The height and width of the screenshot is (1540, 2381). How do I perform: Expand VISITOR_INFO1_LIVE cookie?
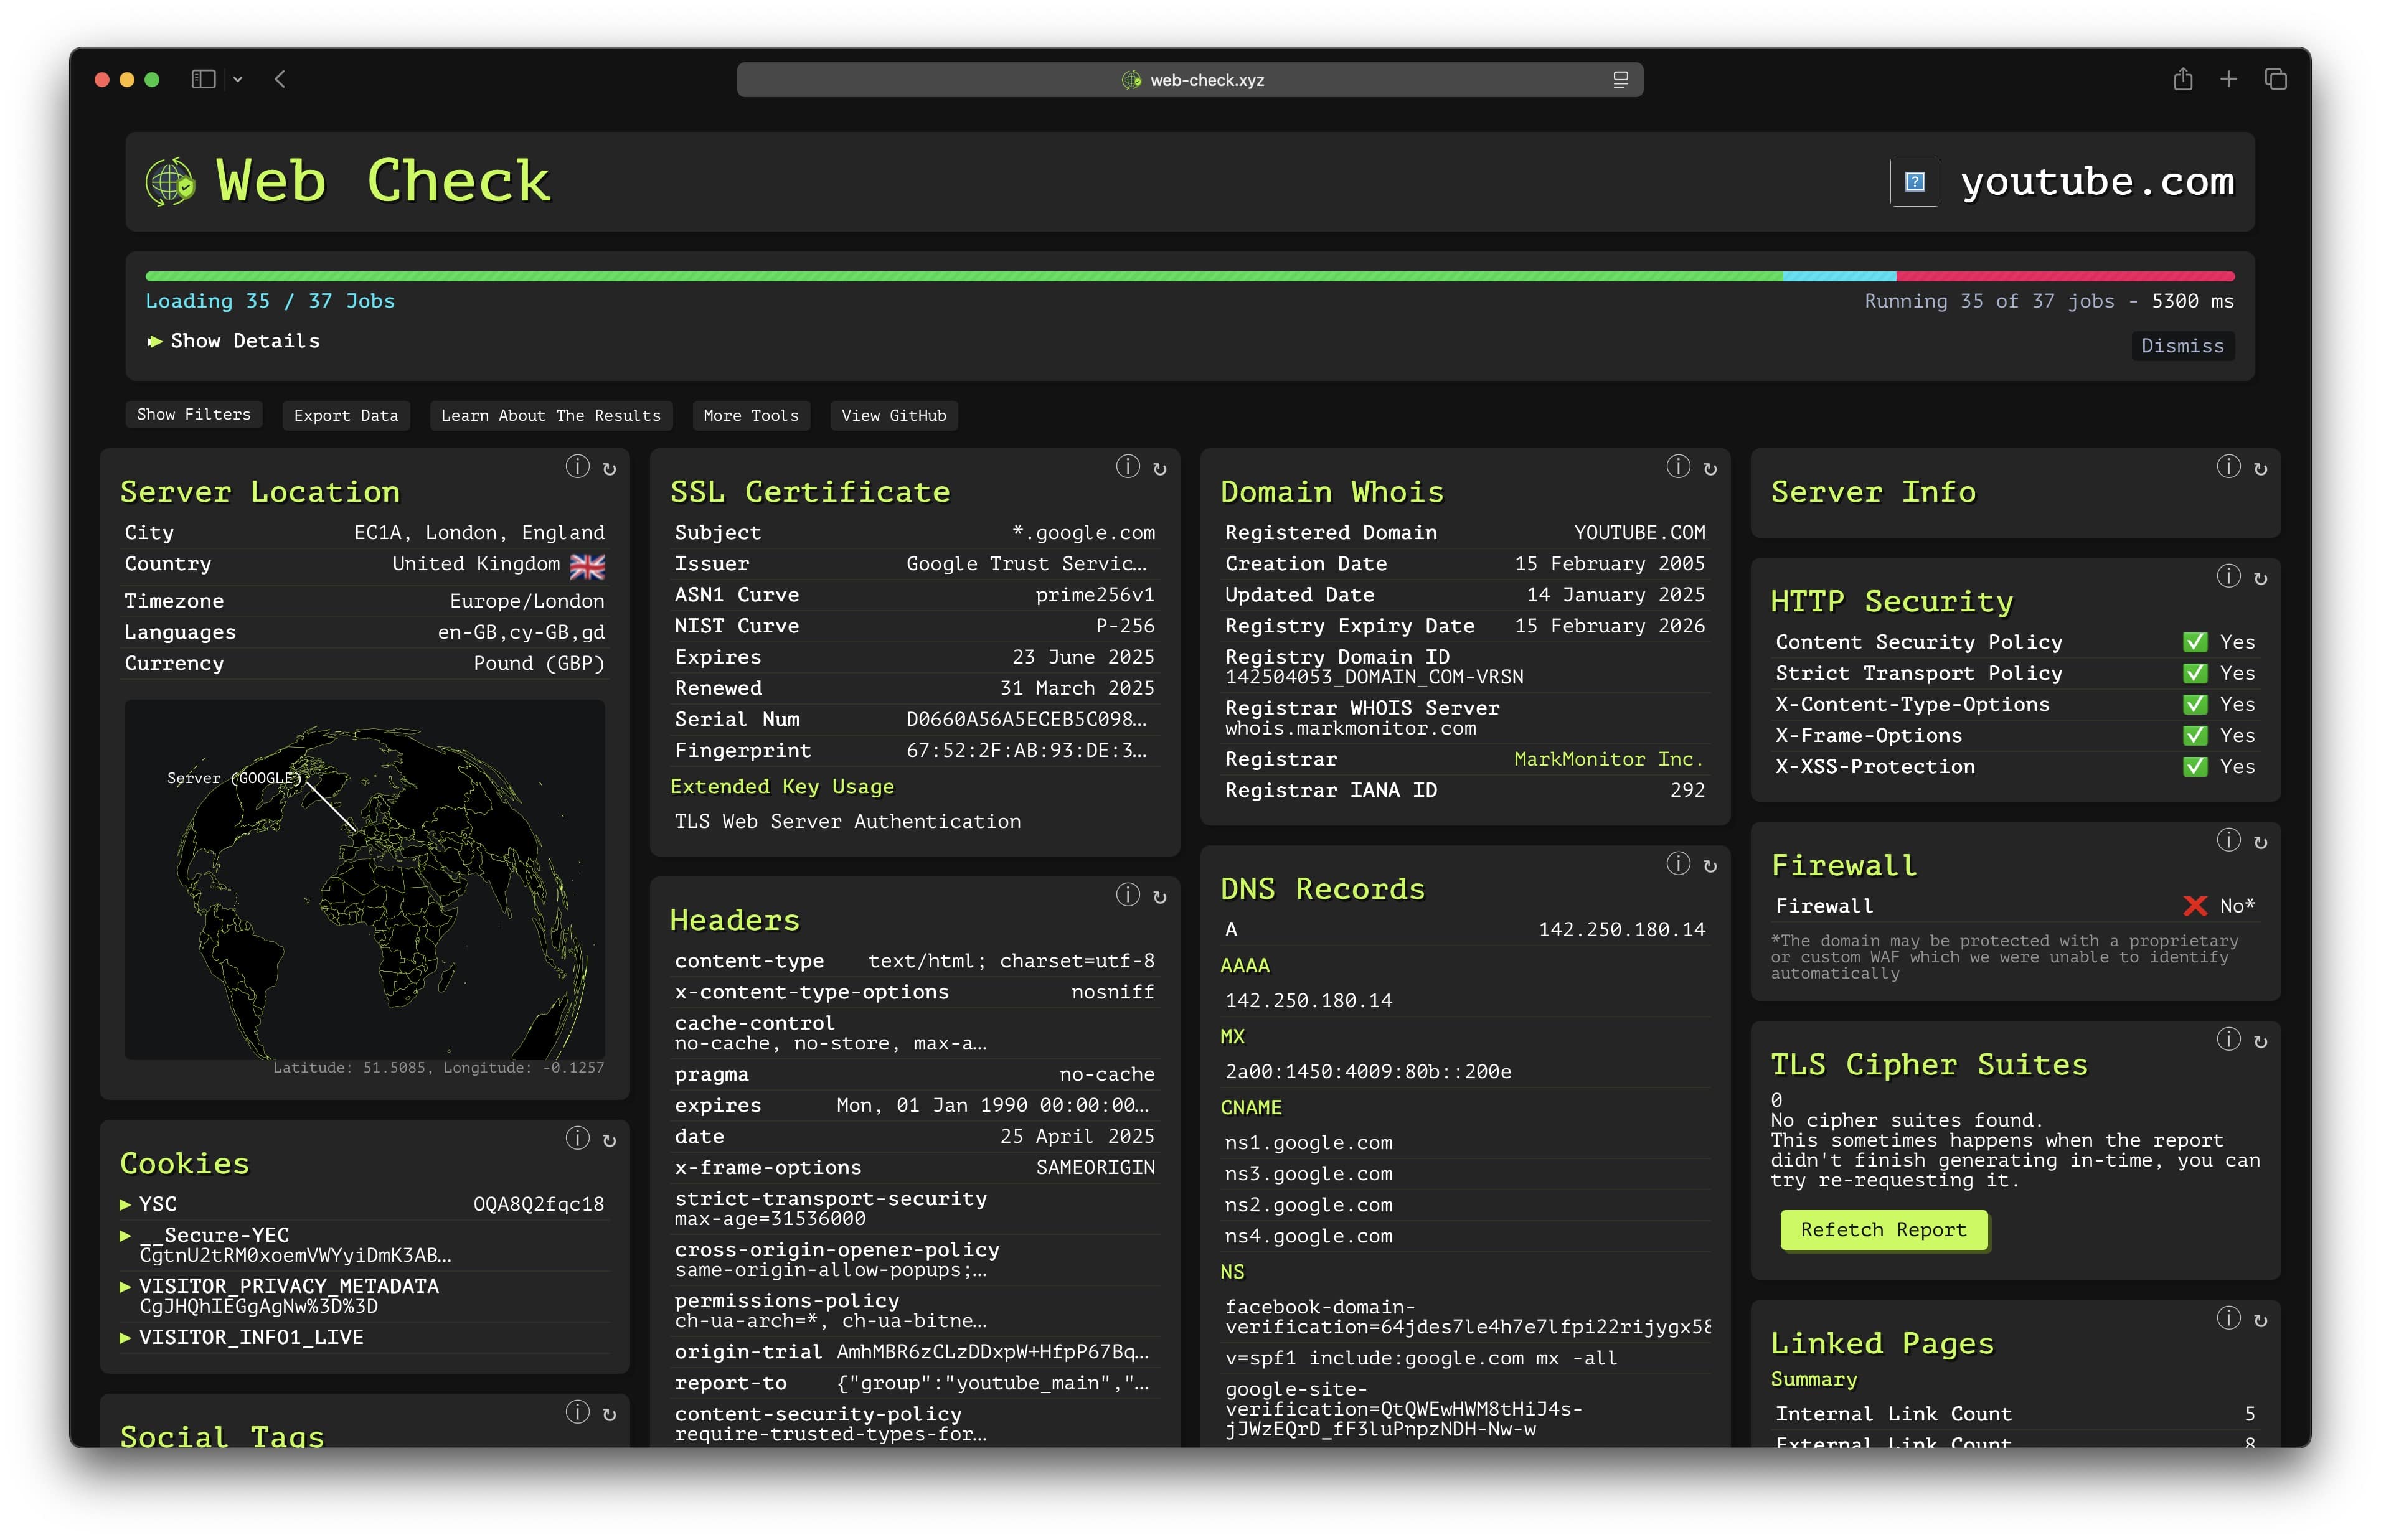(125, 1338)
